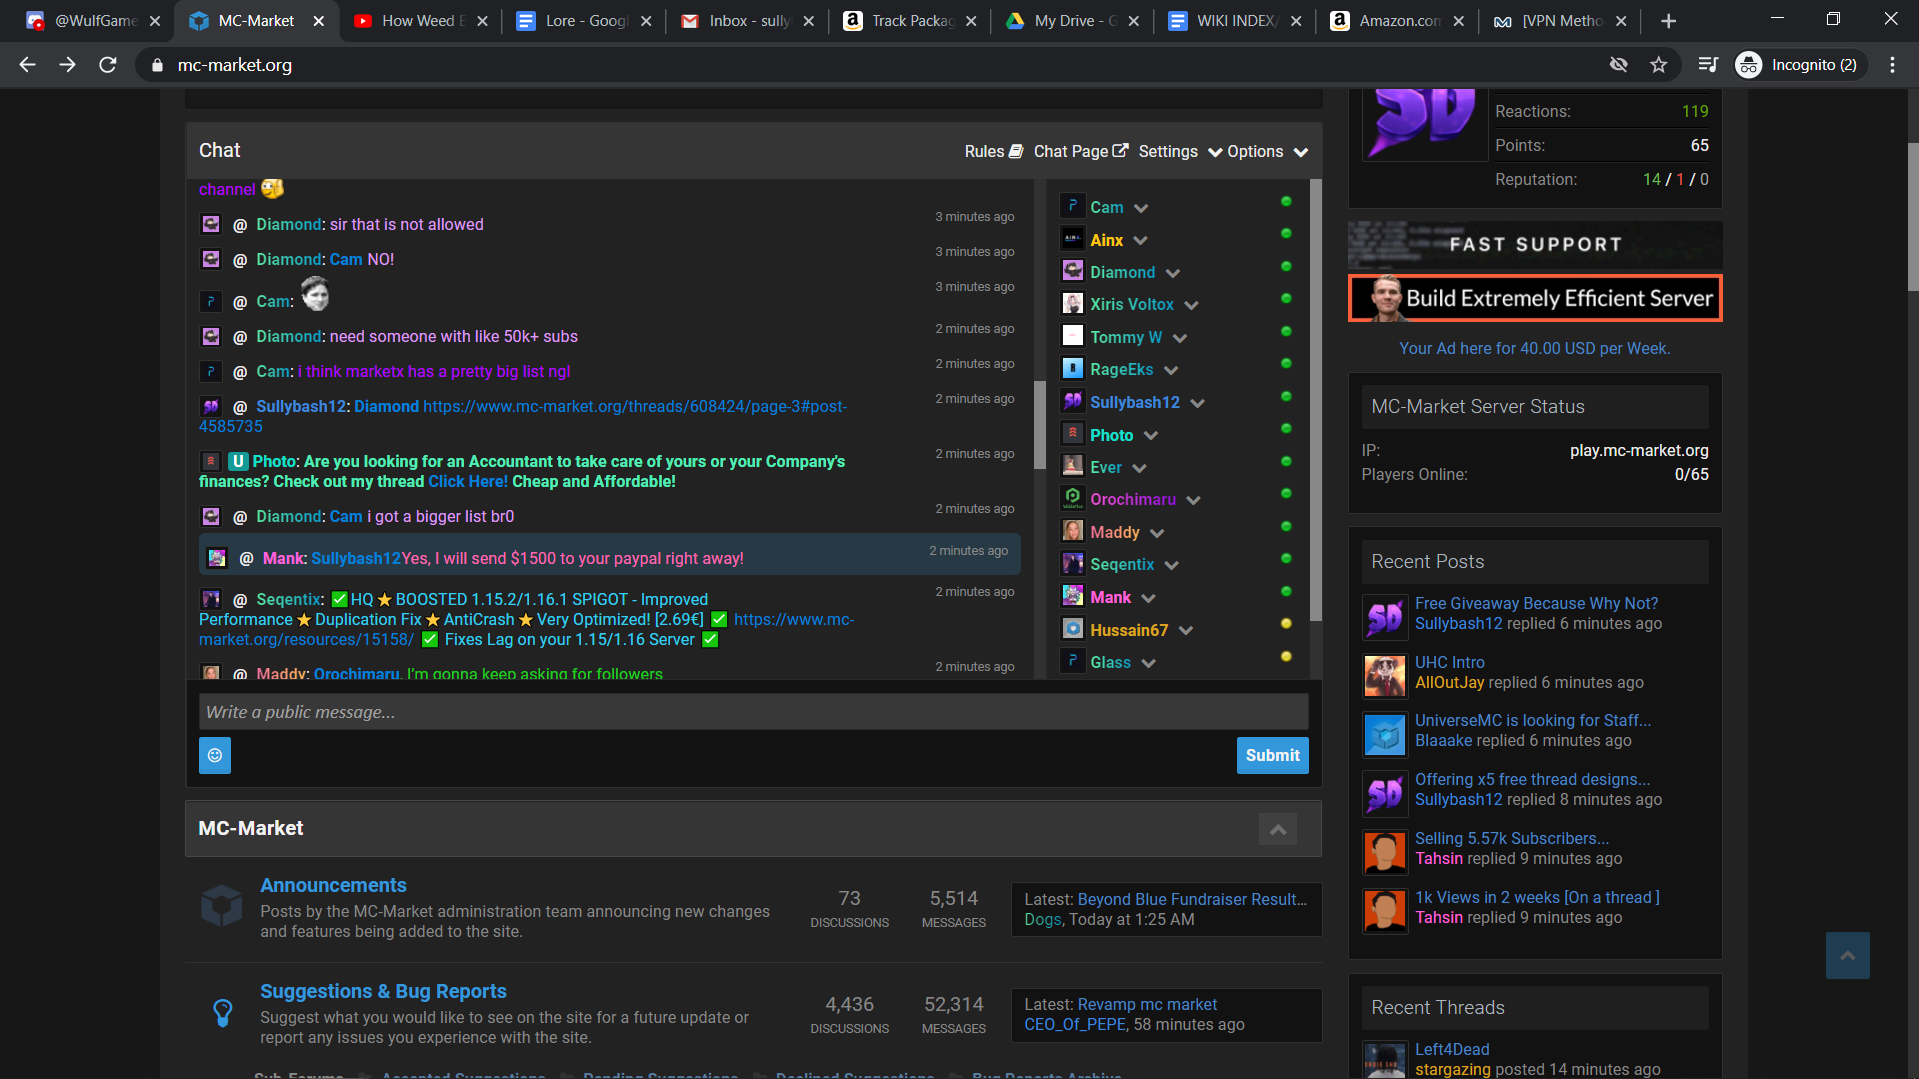Switch to the Amazon.com tab

click(1399, 21)
